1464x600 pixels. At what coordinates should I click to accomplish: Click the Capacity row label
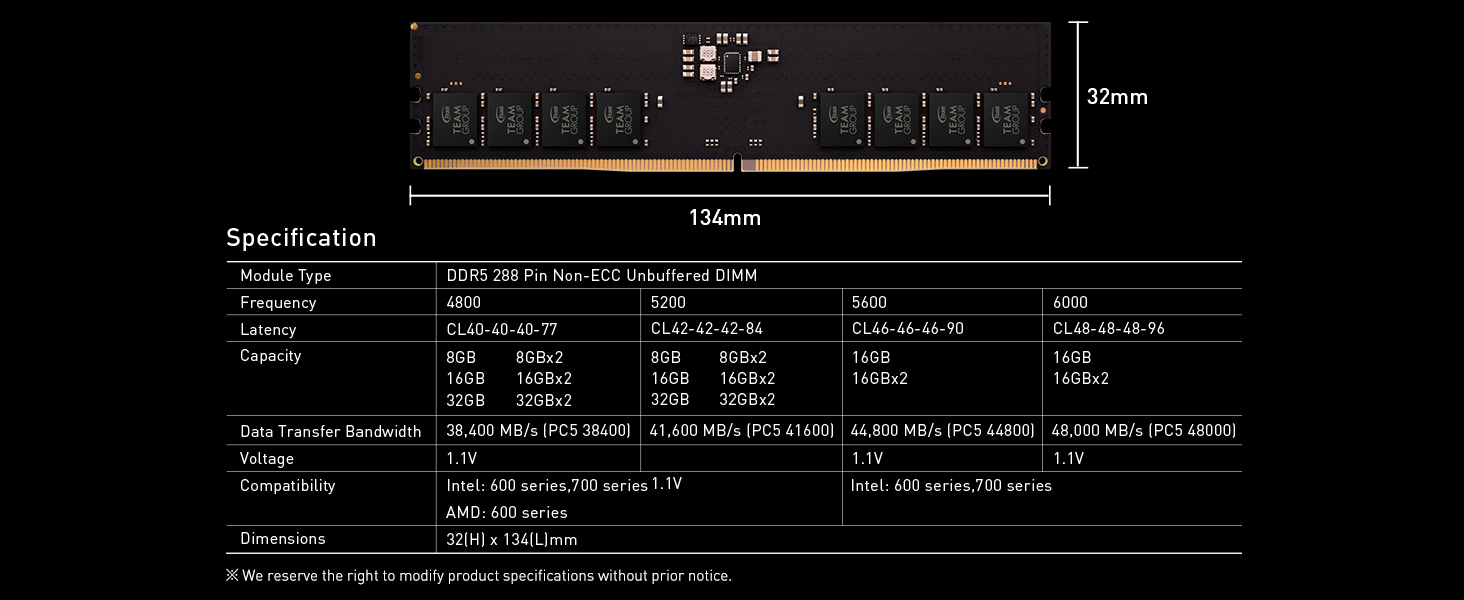pos(270,356)
